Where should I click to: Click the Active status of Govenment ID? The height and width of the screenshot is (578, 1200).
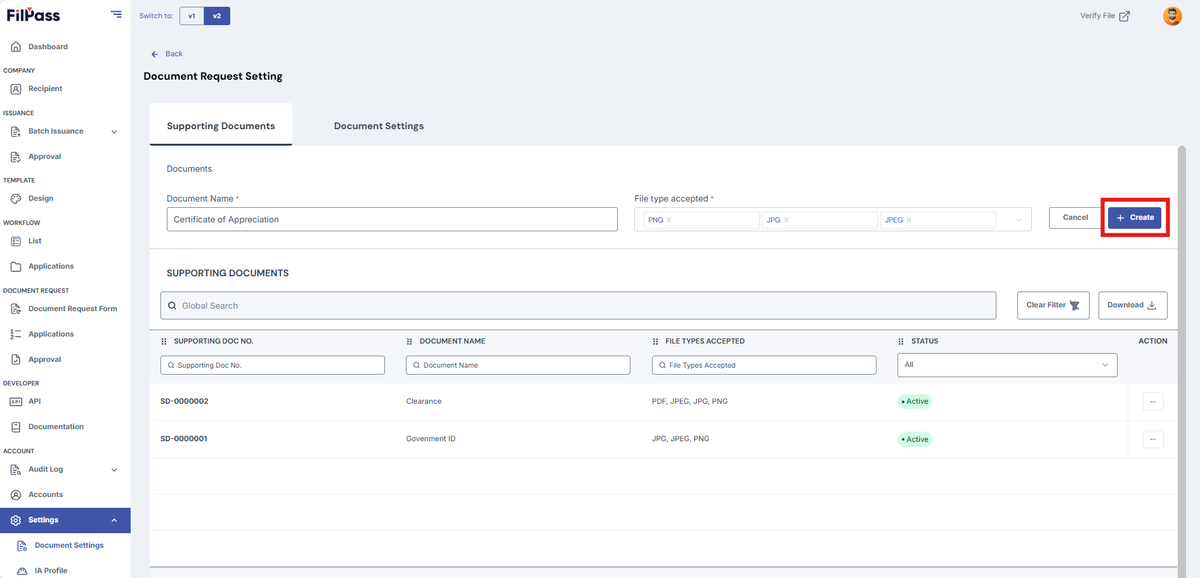(914, 439)
